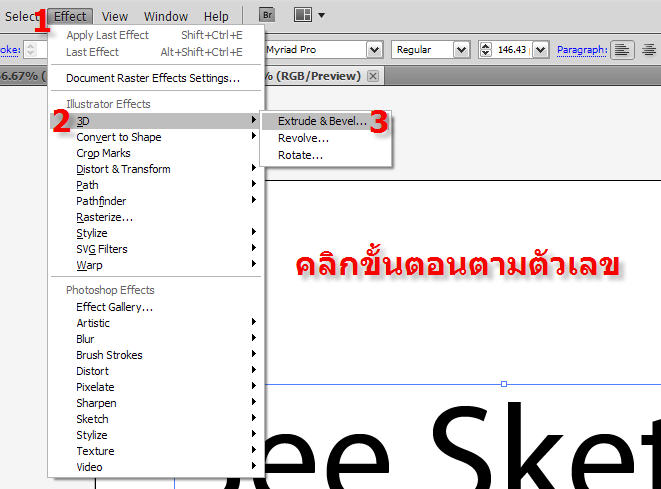The width and height of the screenshot is (661, 489).
Task: Expand the Regular font style dropdown
Action: tap(461, 49)
